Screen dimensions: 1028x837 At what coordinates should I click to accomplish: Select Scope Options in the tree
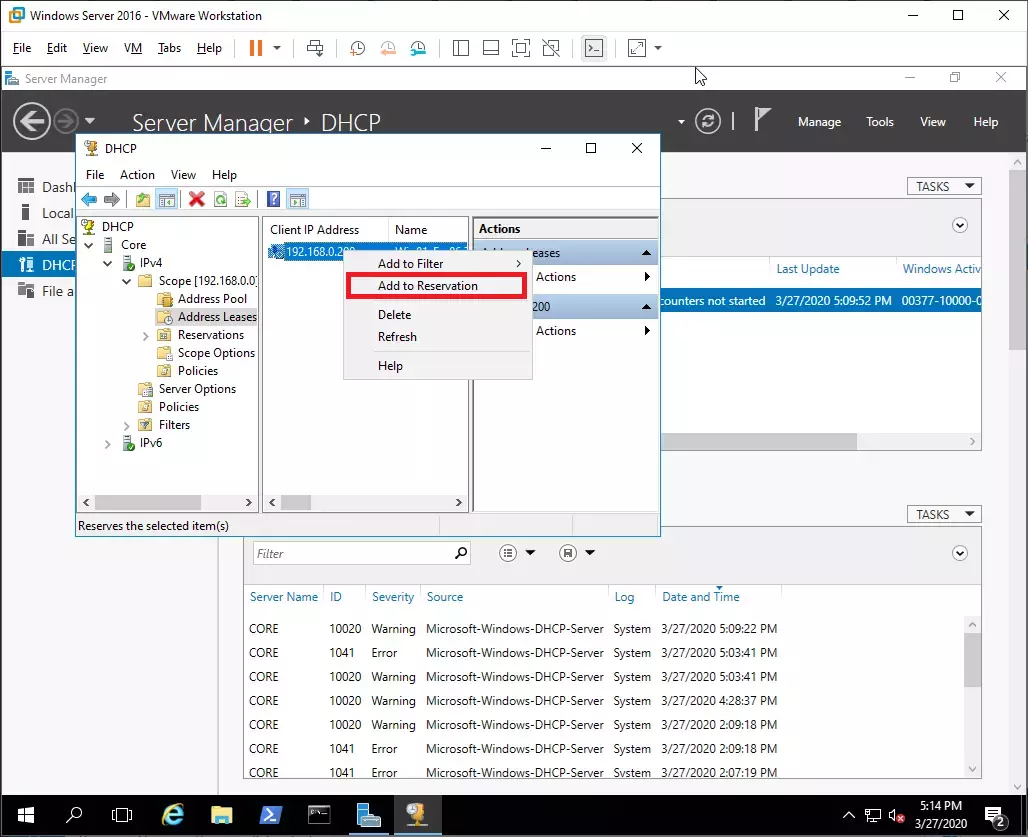click(216, 353)
